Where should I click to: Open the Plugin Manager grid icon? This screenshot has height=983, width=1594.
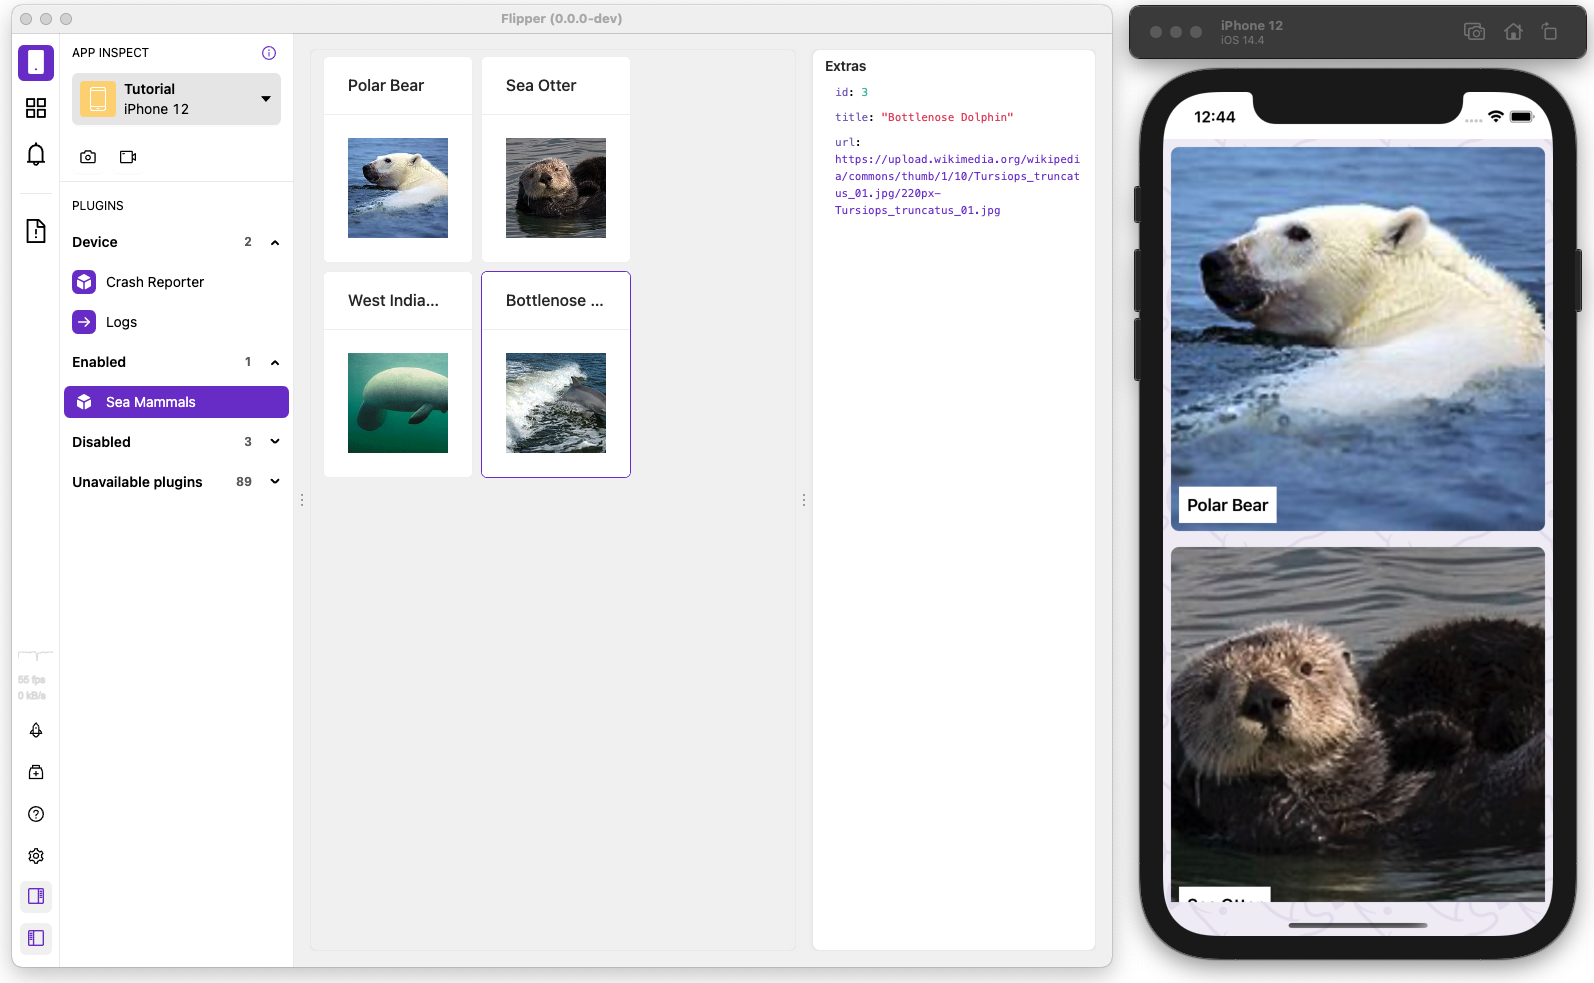tap(36, 108)
